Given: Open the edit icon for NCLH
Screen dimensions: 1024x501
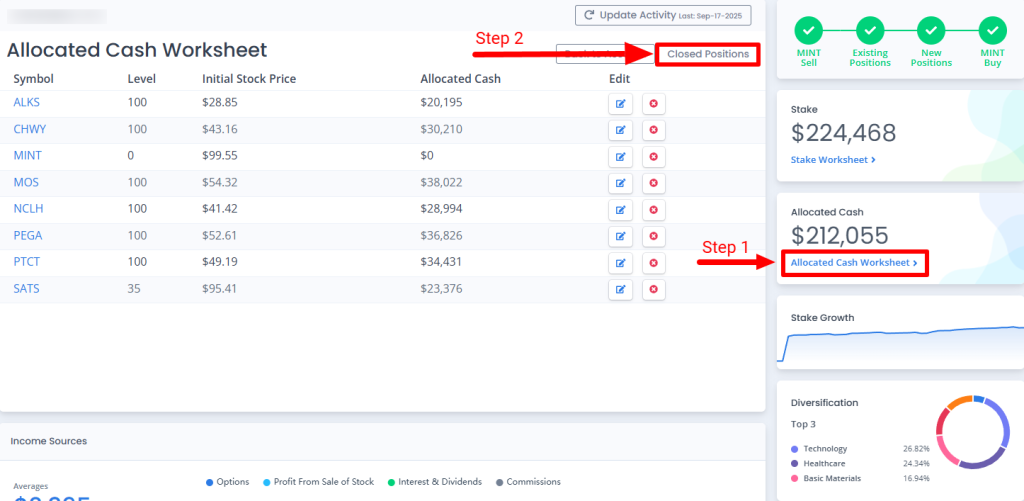Looking at the screenshot, I should pos(620,210).
